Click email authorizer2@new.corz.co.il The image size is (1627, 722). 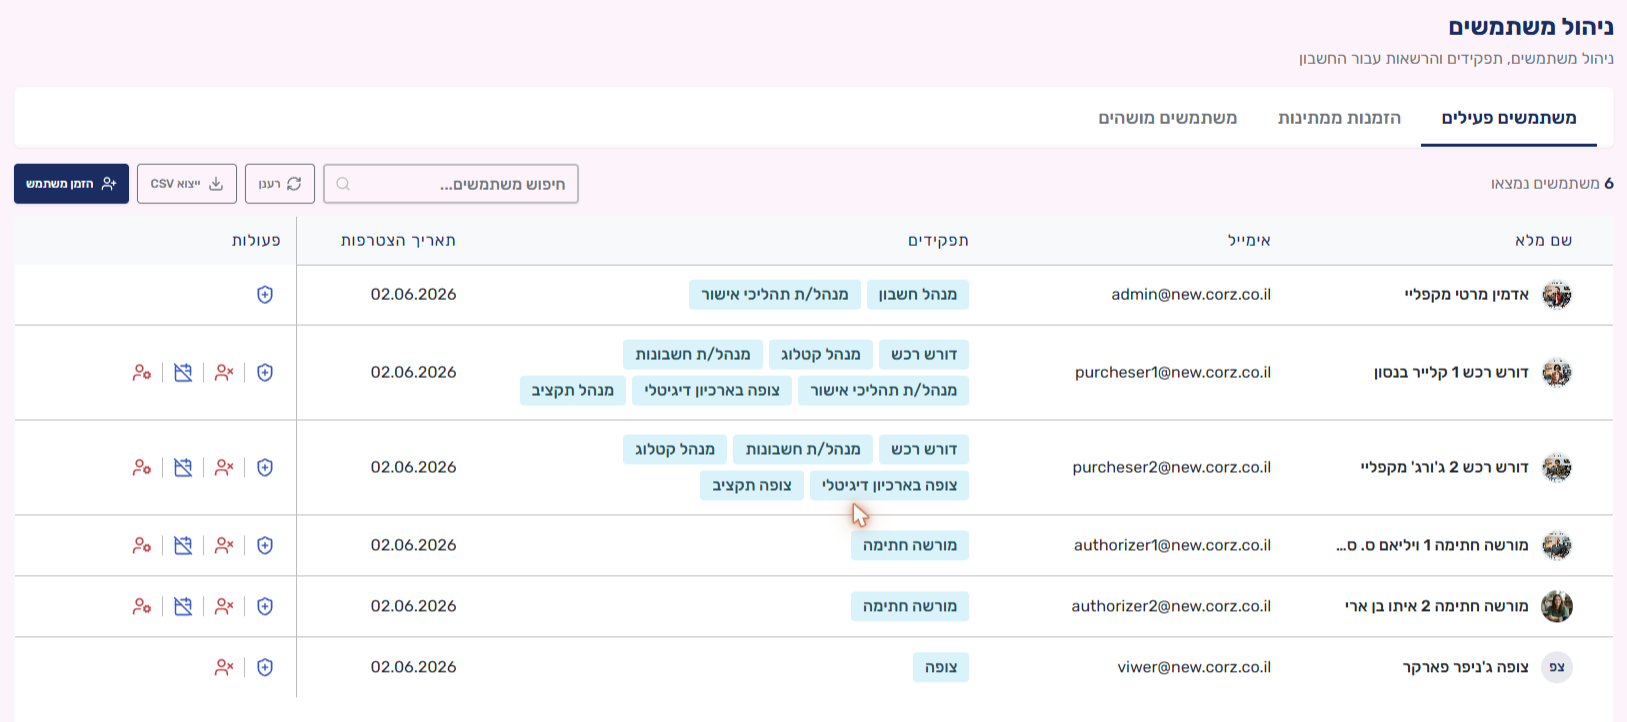1171,607
